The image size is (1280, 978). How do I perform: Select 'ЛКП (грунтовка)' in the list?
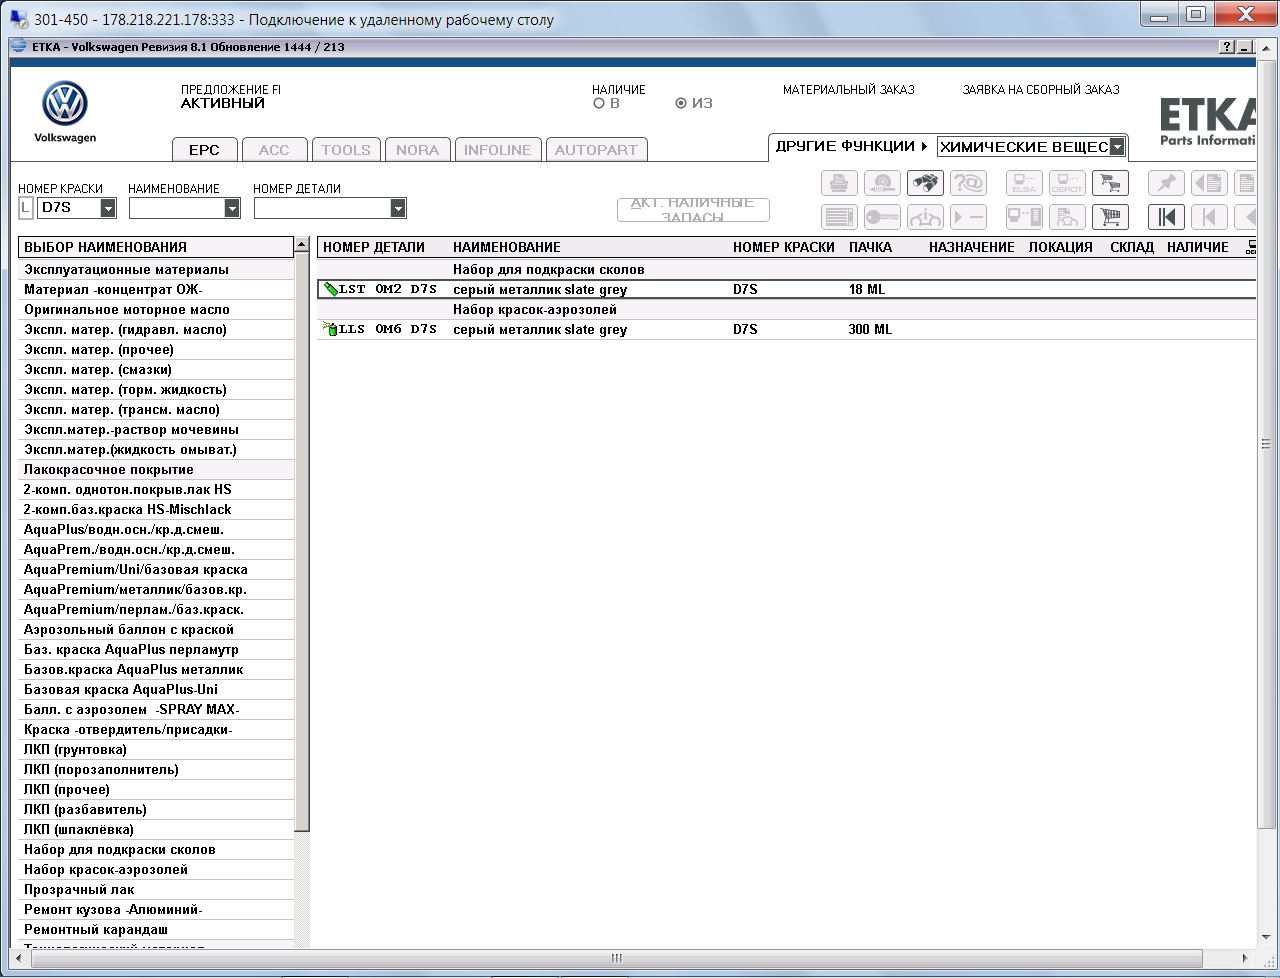click(x=157, y=750)
